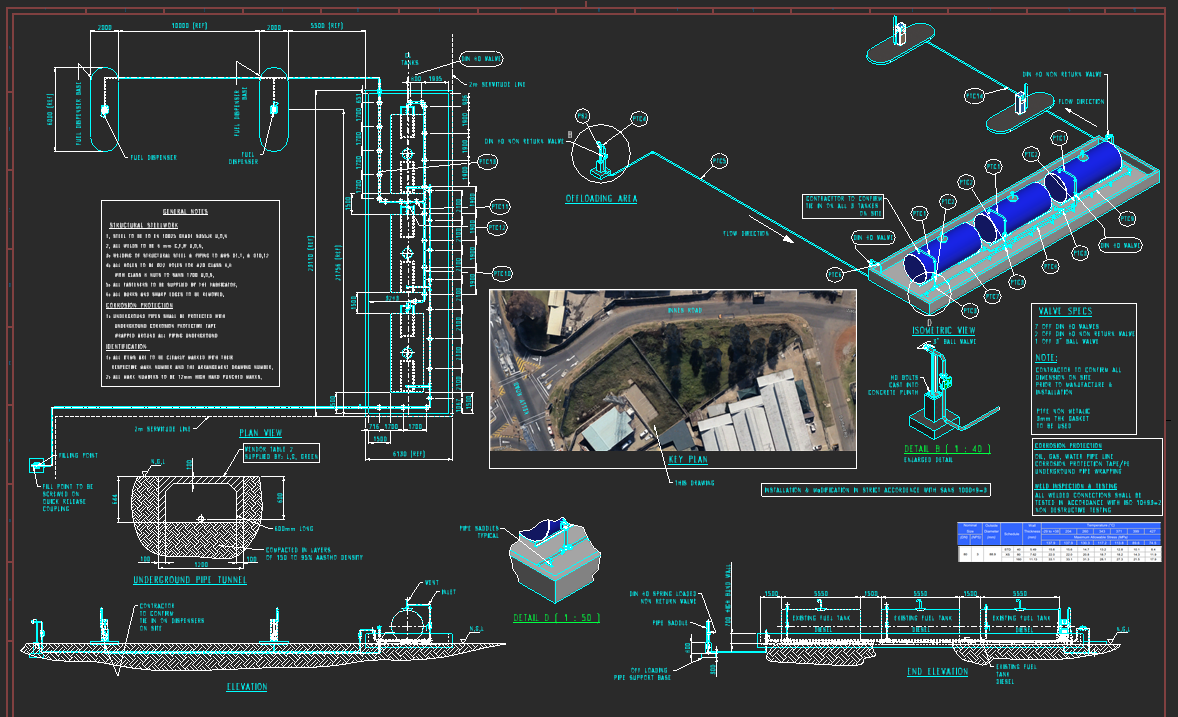Viewport: 1178px width, 717px height.
Task: Select the OFFLOADING AREA label
Action: point(601,198)
